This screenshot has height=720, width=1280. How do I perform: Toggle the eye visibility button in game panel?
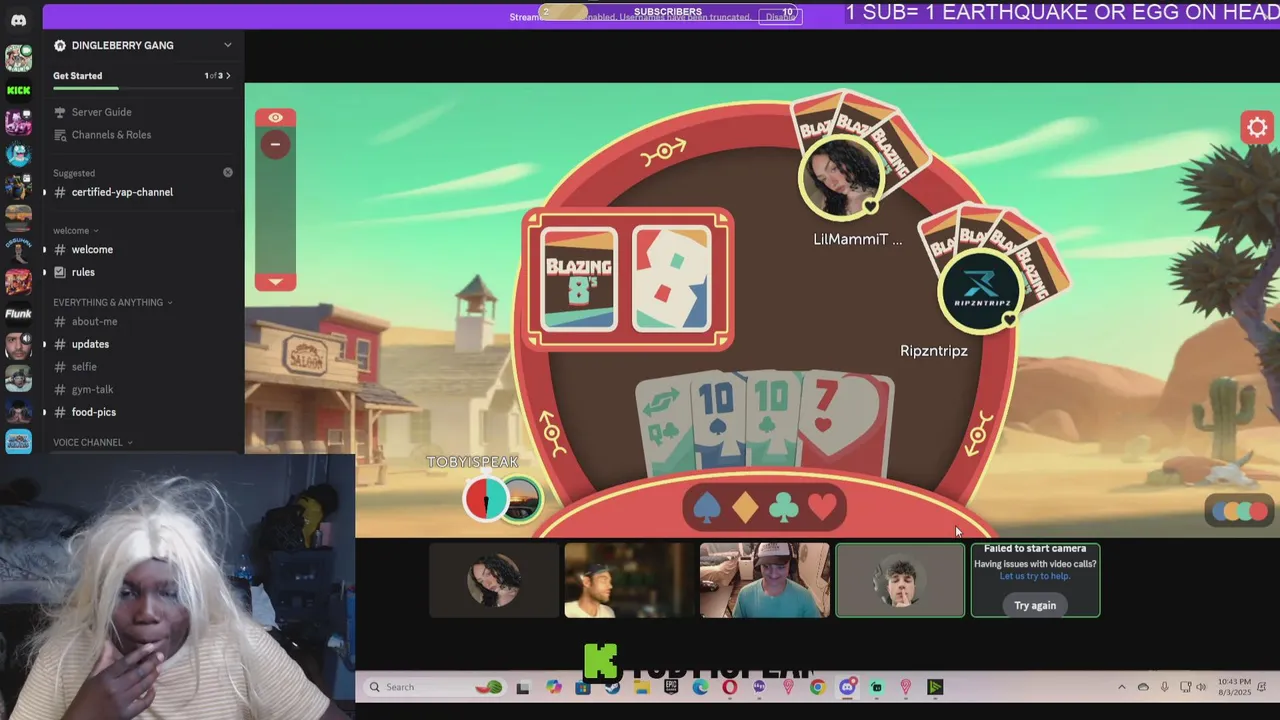pyautogui.click(x=275, y=118)
